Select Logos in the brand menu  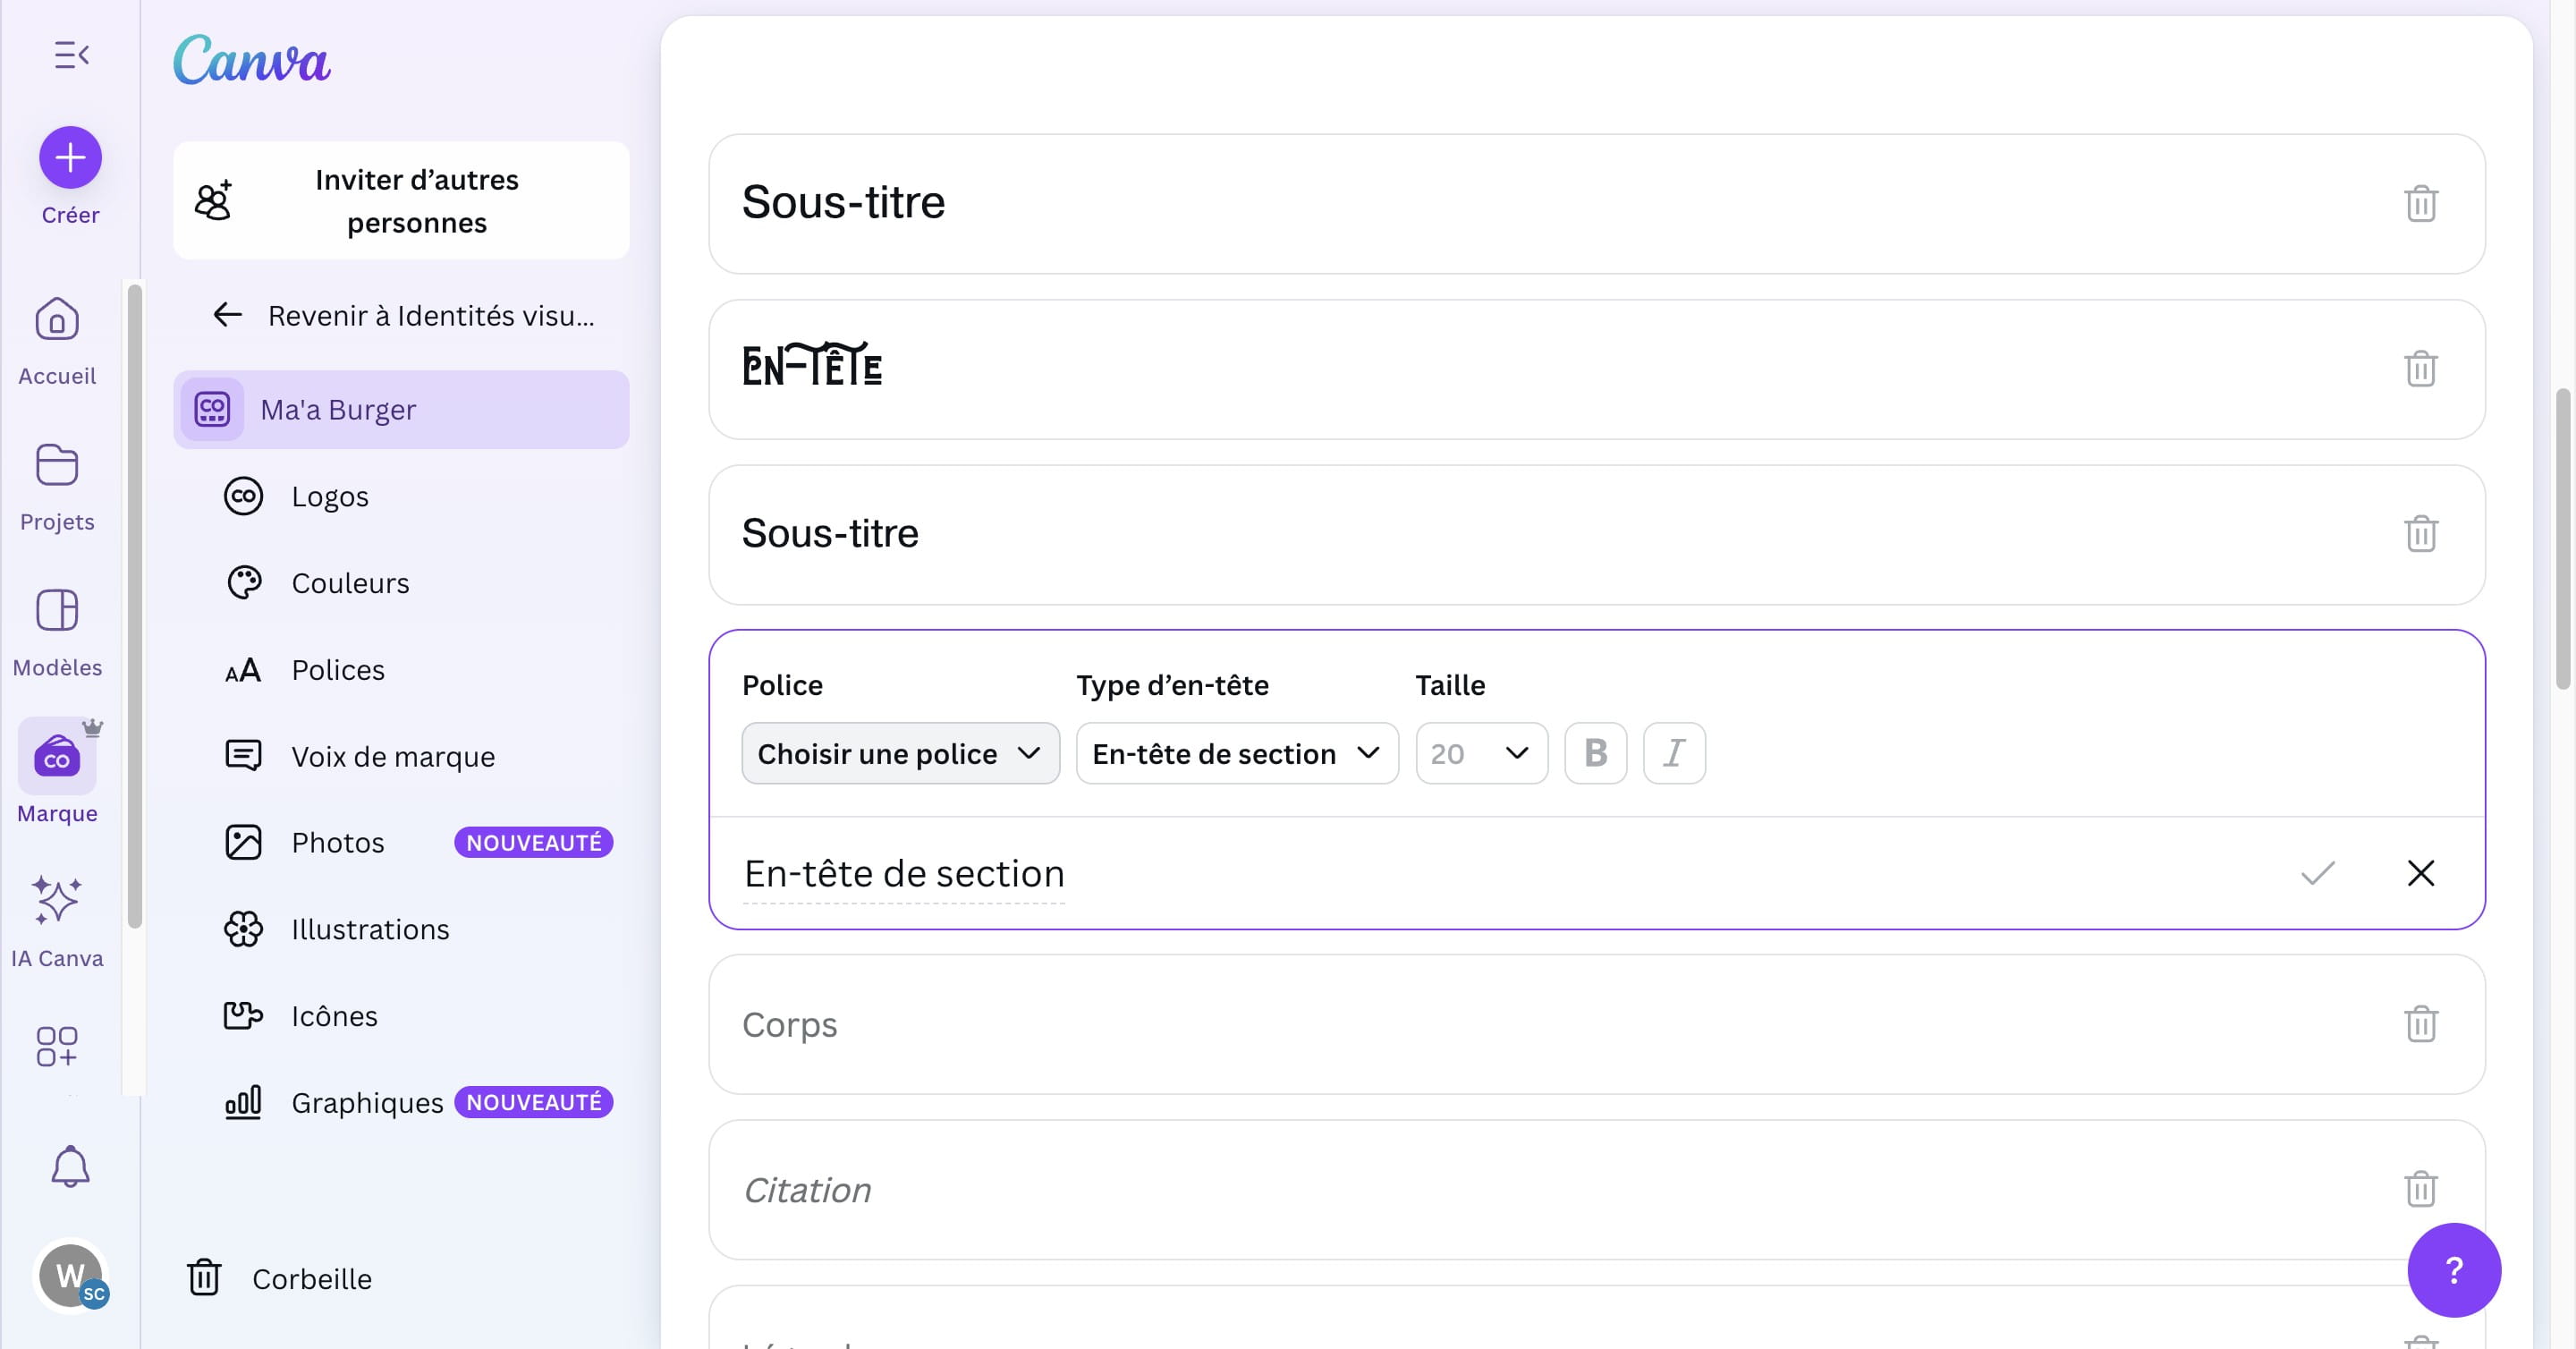coord(330,495)
